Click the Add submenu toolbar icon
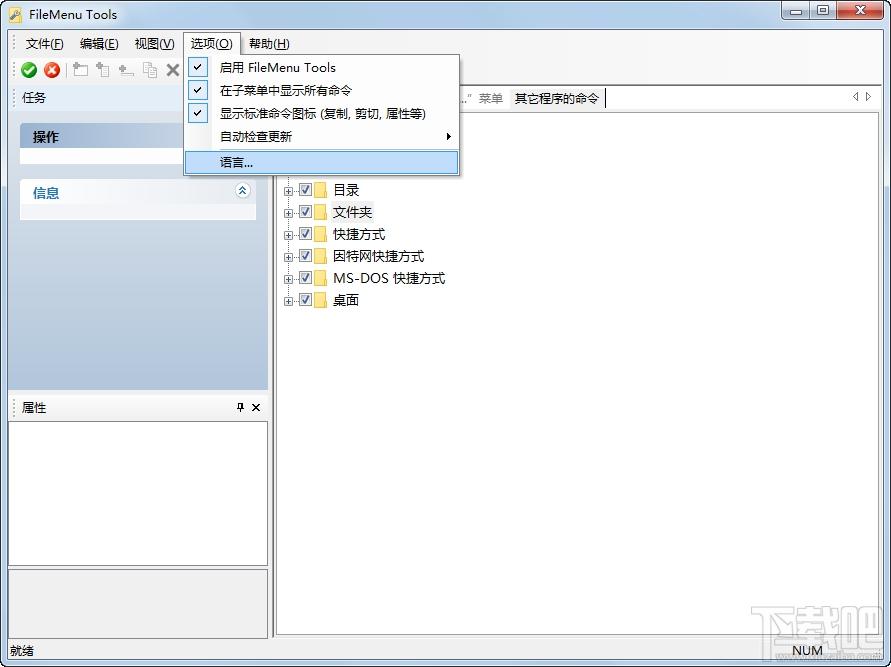Image resolution: width=891 pixels, height=667 pixels. (x=103, y=70)
